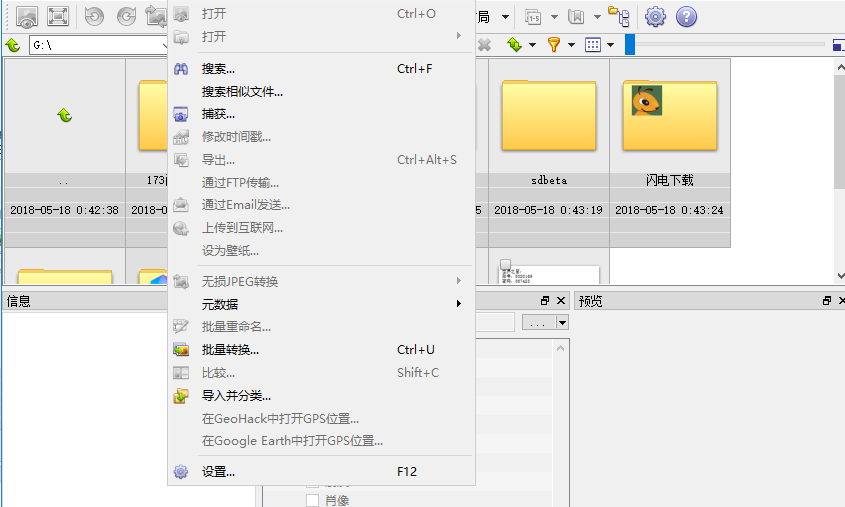This screenshot has width=845, height=507.
Task: Click the view image toolbar icon
Action: click(x=26, y=17)
